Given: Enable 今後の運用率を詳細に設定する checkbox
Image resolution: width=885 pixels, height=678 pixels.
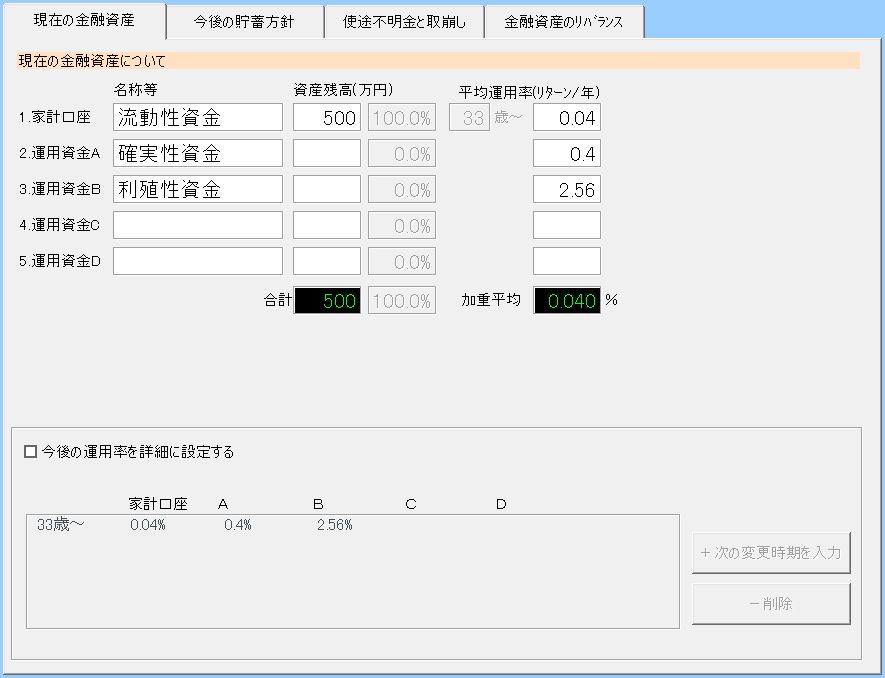Looking at the screenshot, I should point(30,452).
